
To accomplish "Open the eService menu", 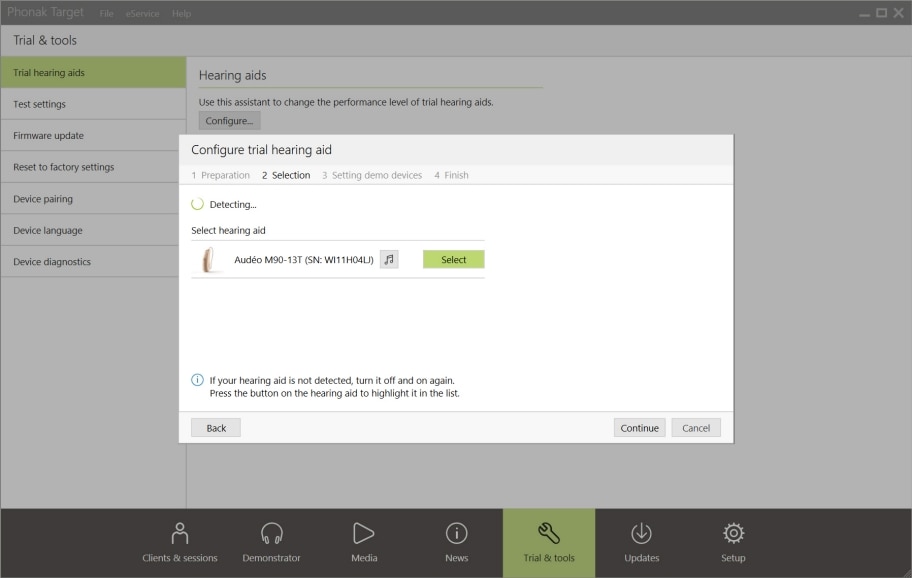I will point(141,13).
